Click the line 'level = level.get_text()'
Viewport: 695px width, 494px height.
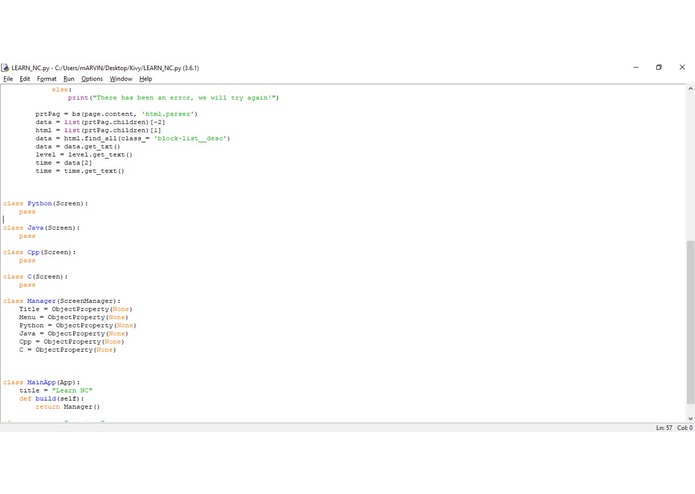pyautogui.click(x=84, y=155)
